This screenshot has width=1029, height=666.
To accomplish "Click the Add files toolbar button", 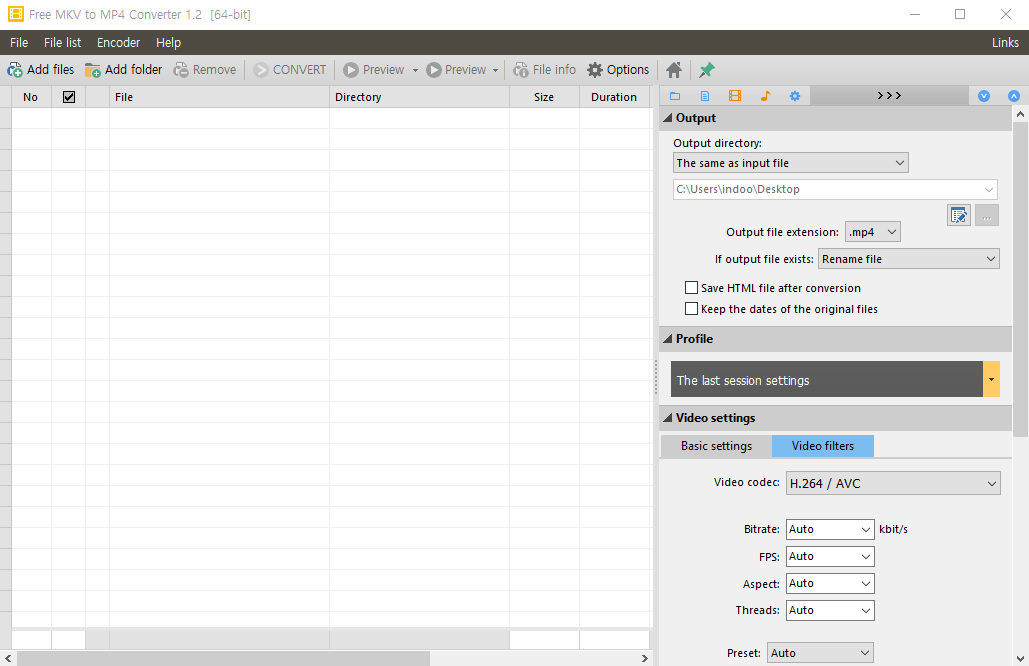I will [41, 70].
